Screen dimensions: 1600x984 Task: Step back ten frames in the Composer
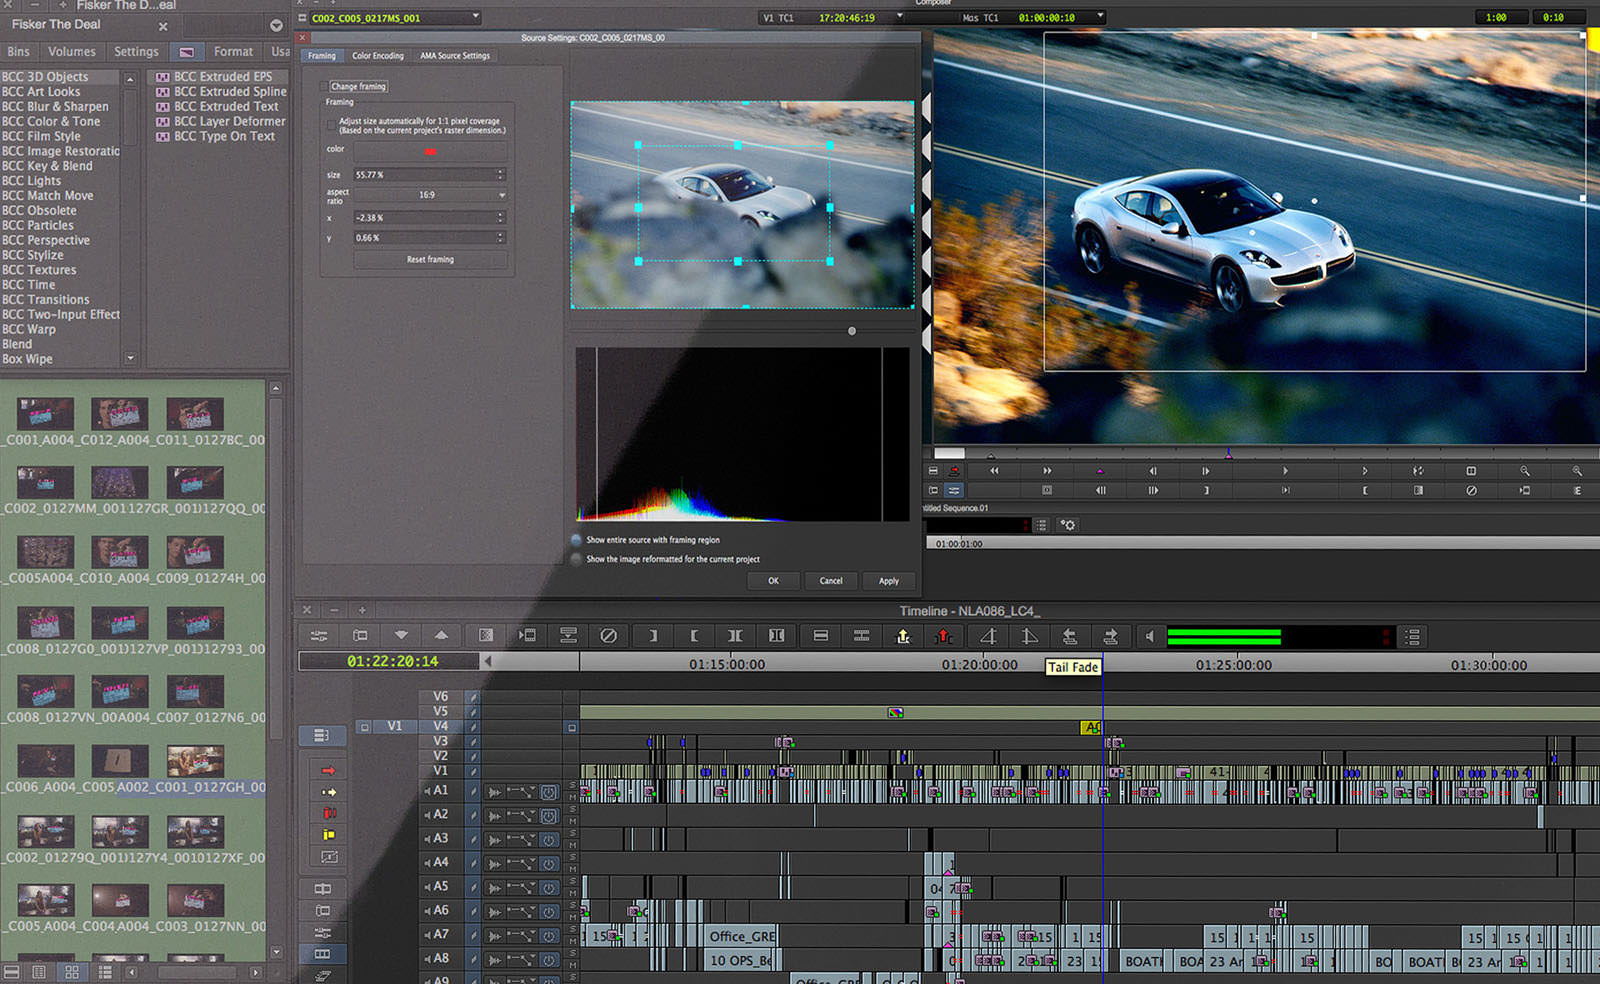[x=1100, y=490]
